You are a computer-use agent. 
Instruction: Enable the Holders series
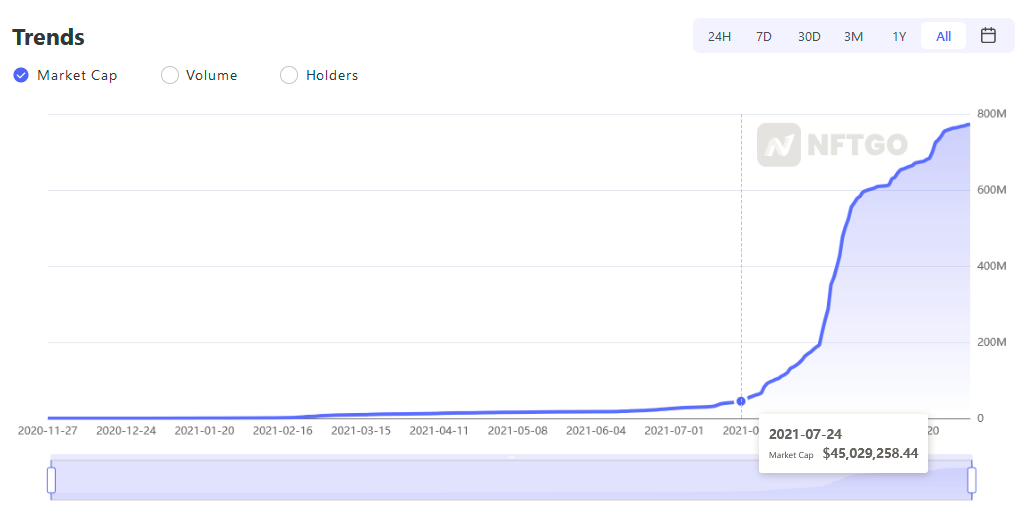289,75
